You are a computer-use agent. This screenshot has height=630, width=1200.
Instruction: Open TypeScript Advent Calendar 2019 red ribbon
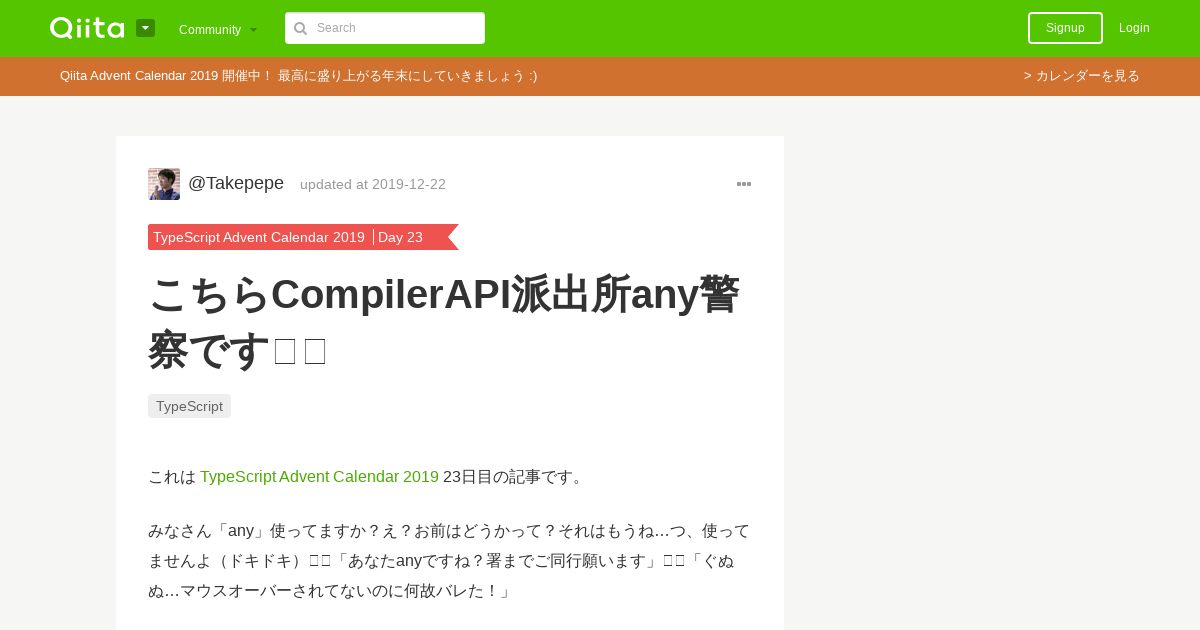click(259, 237)
